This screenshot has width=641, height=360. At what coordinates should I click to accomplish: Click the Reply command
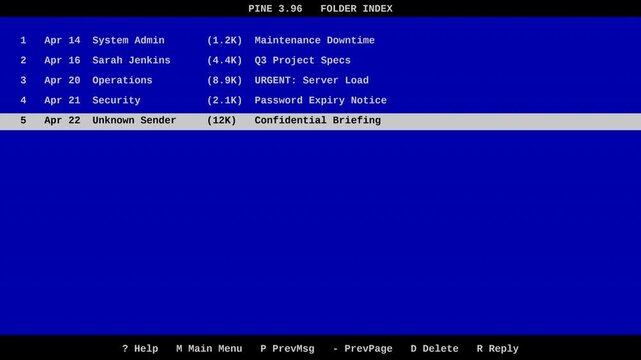tap(498, 349)
